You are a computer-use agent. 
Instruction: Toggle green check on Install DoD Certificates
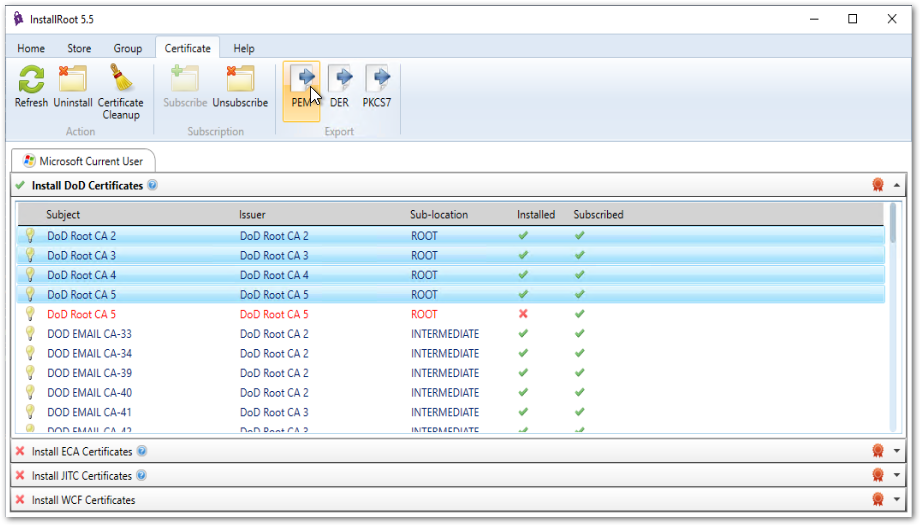pyautogui.click(x=20, y=186)
